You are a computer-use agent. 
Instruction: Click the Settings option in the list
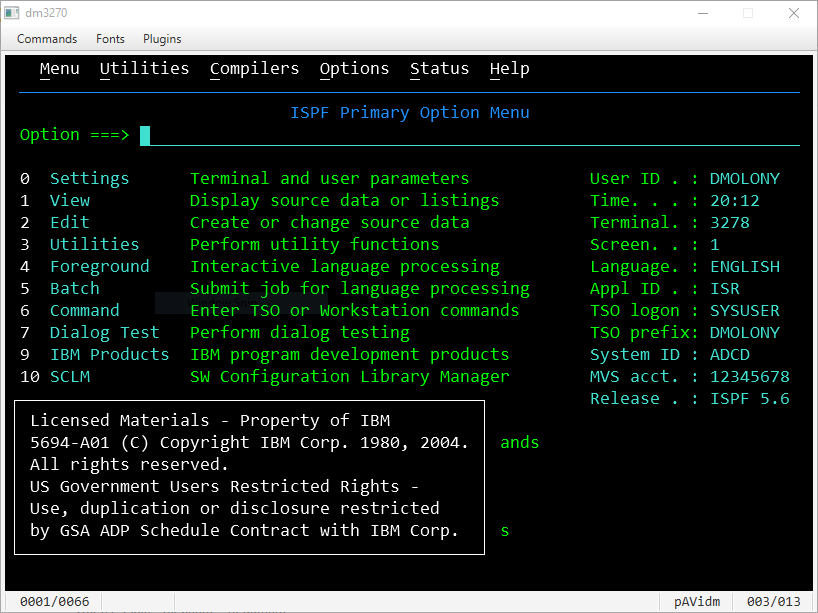[x=89, y=179]
